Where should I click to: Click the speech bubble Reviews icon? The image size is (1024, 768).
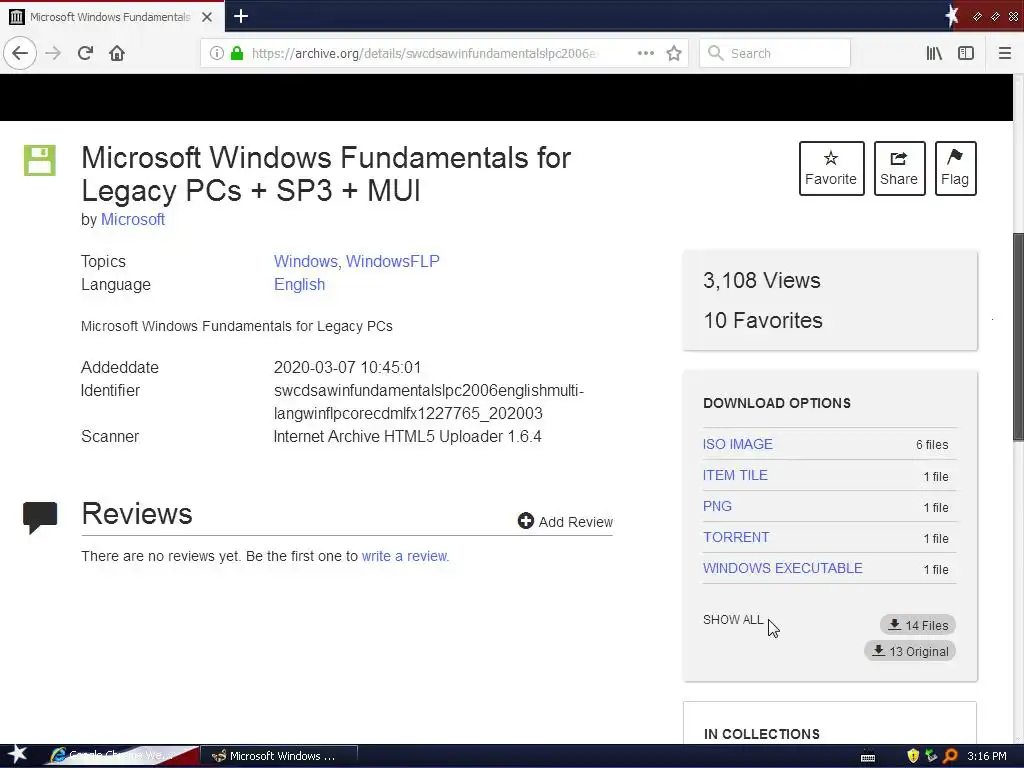[40, 517]
